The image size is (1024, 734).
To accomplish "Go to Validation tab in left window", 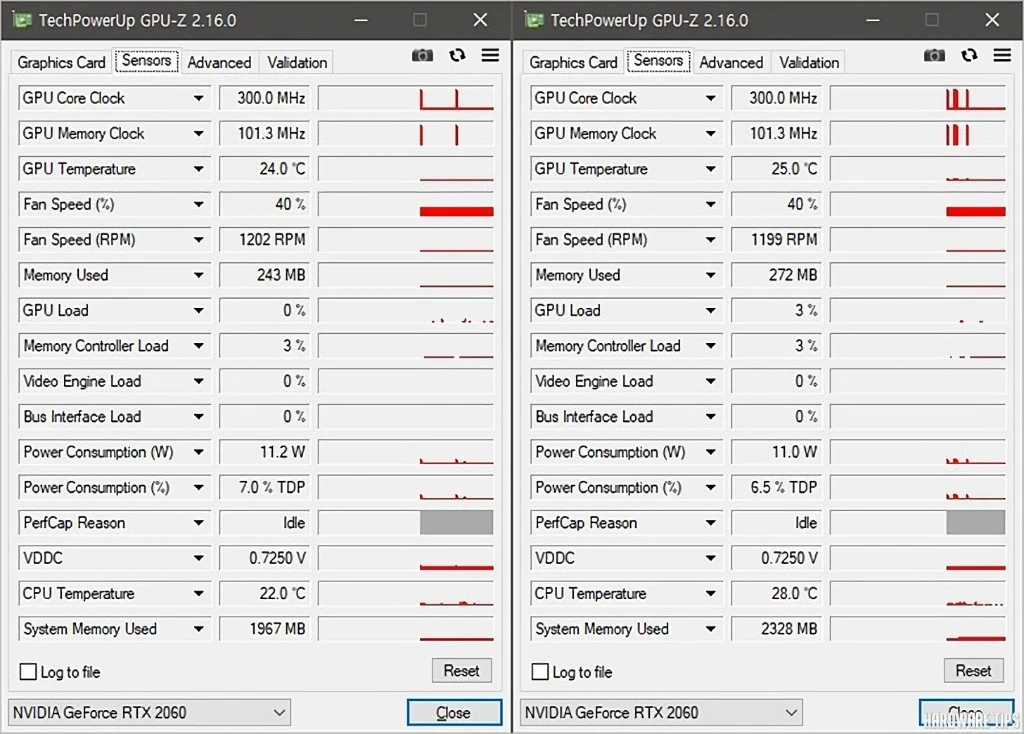I will pyautogui.click(x=297, y=63).
